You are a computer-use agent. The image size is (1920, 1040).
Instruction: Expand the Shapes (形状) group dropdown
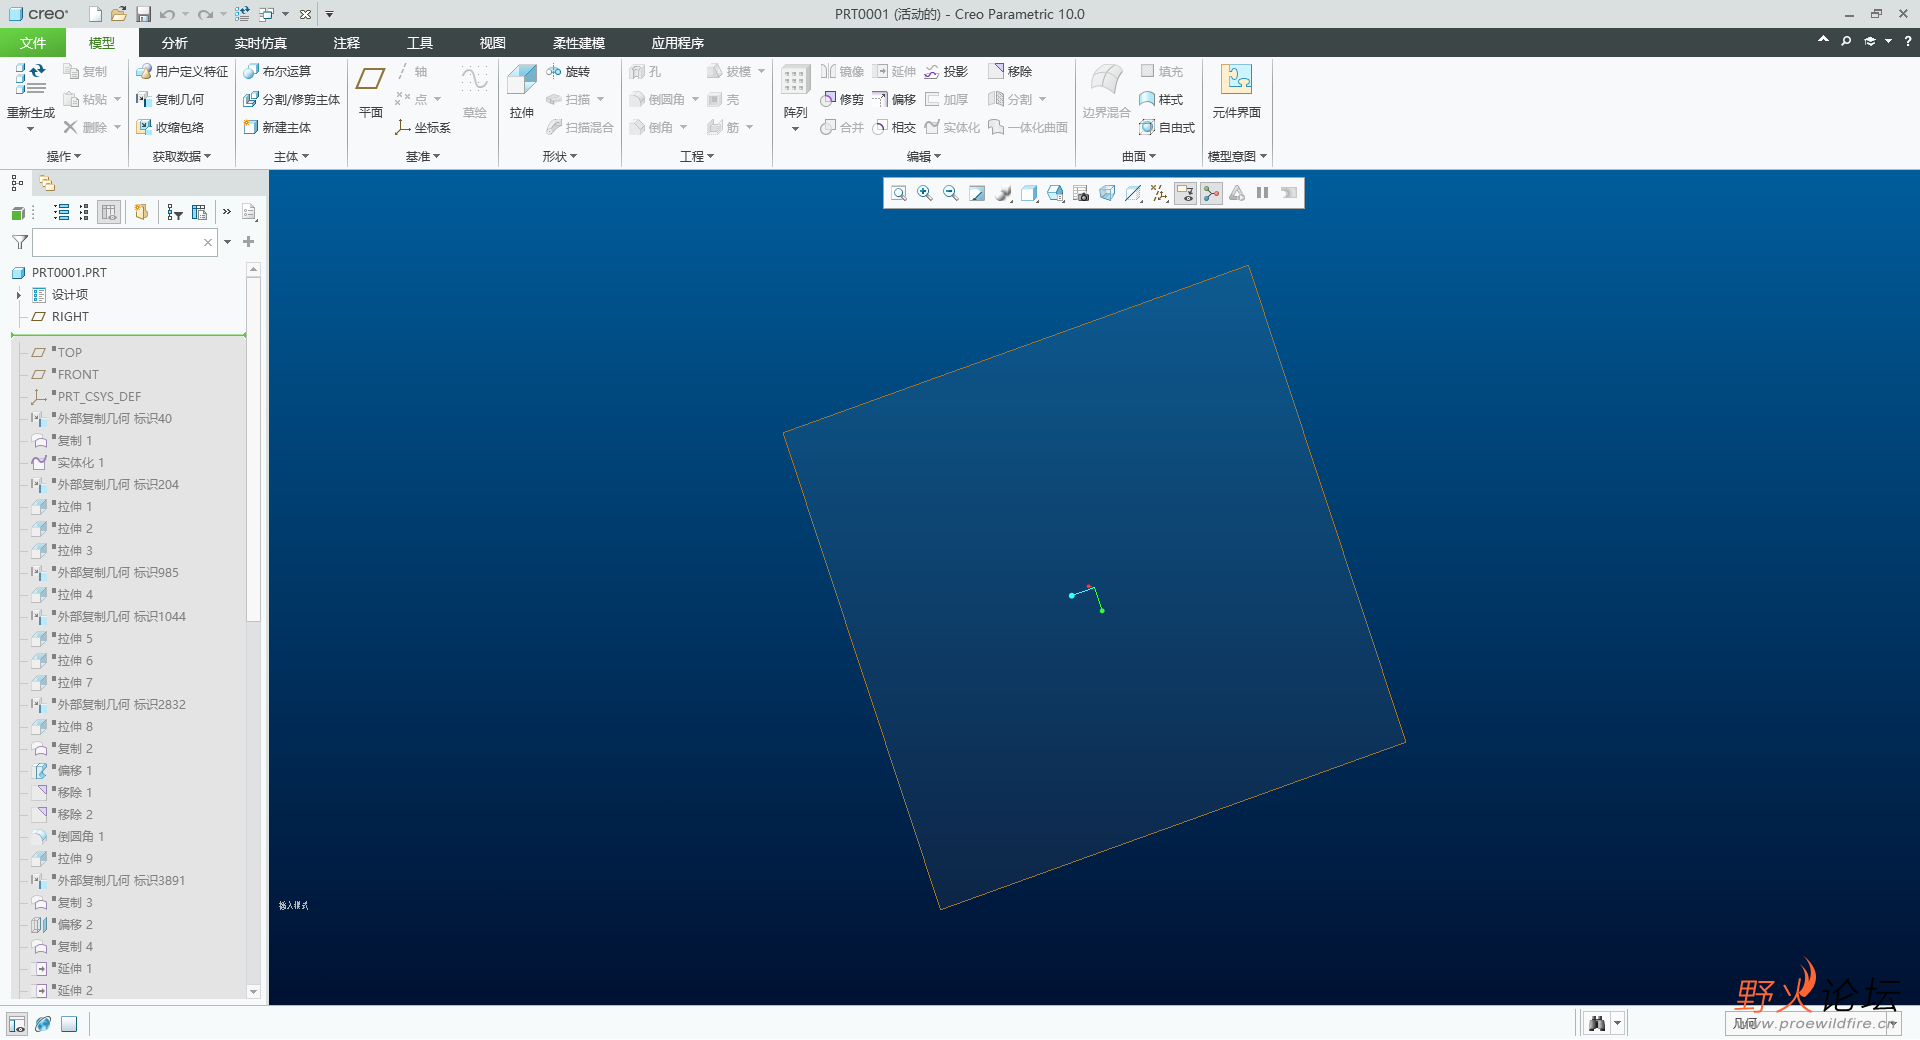tap(560, 157)
